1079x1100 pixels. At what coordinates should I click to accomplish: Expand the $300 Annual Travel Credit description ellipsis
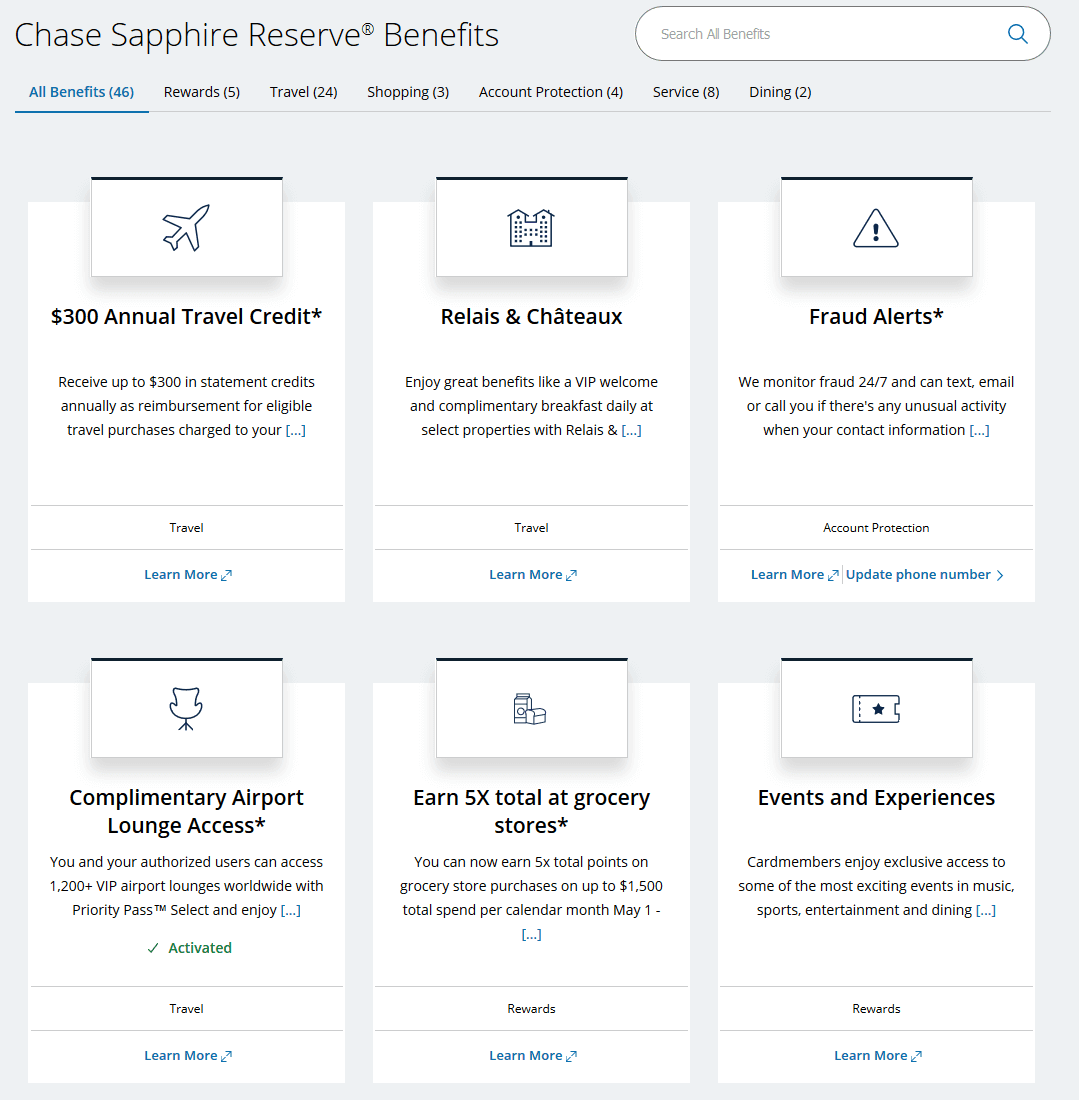(x=296, y=430)
